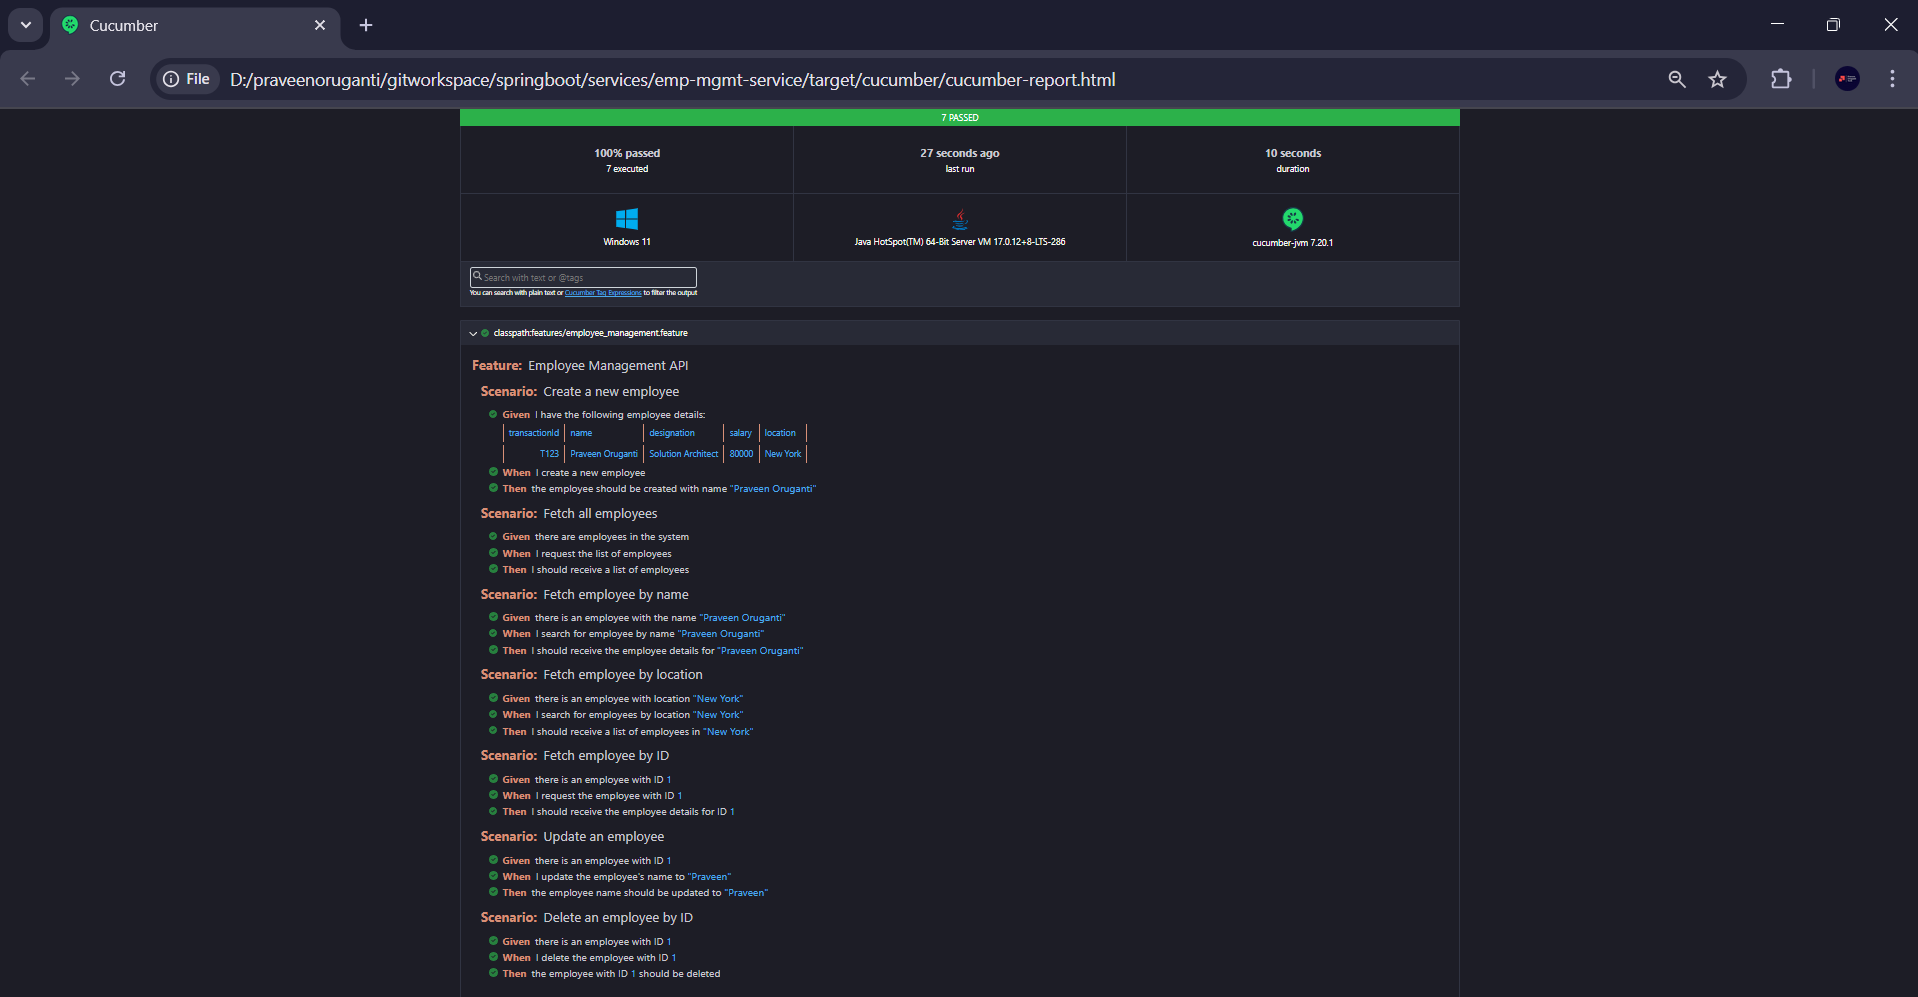1918x997 pixels.
Task: Click pass icon for 'I update the employee's name'
Action: [x=493, y=876]
